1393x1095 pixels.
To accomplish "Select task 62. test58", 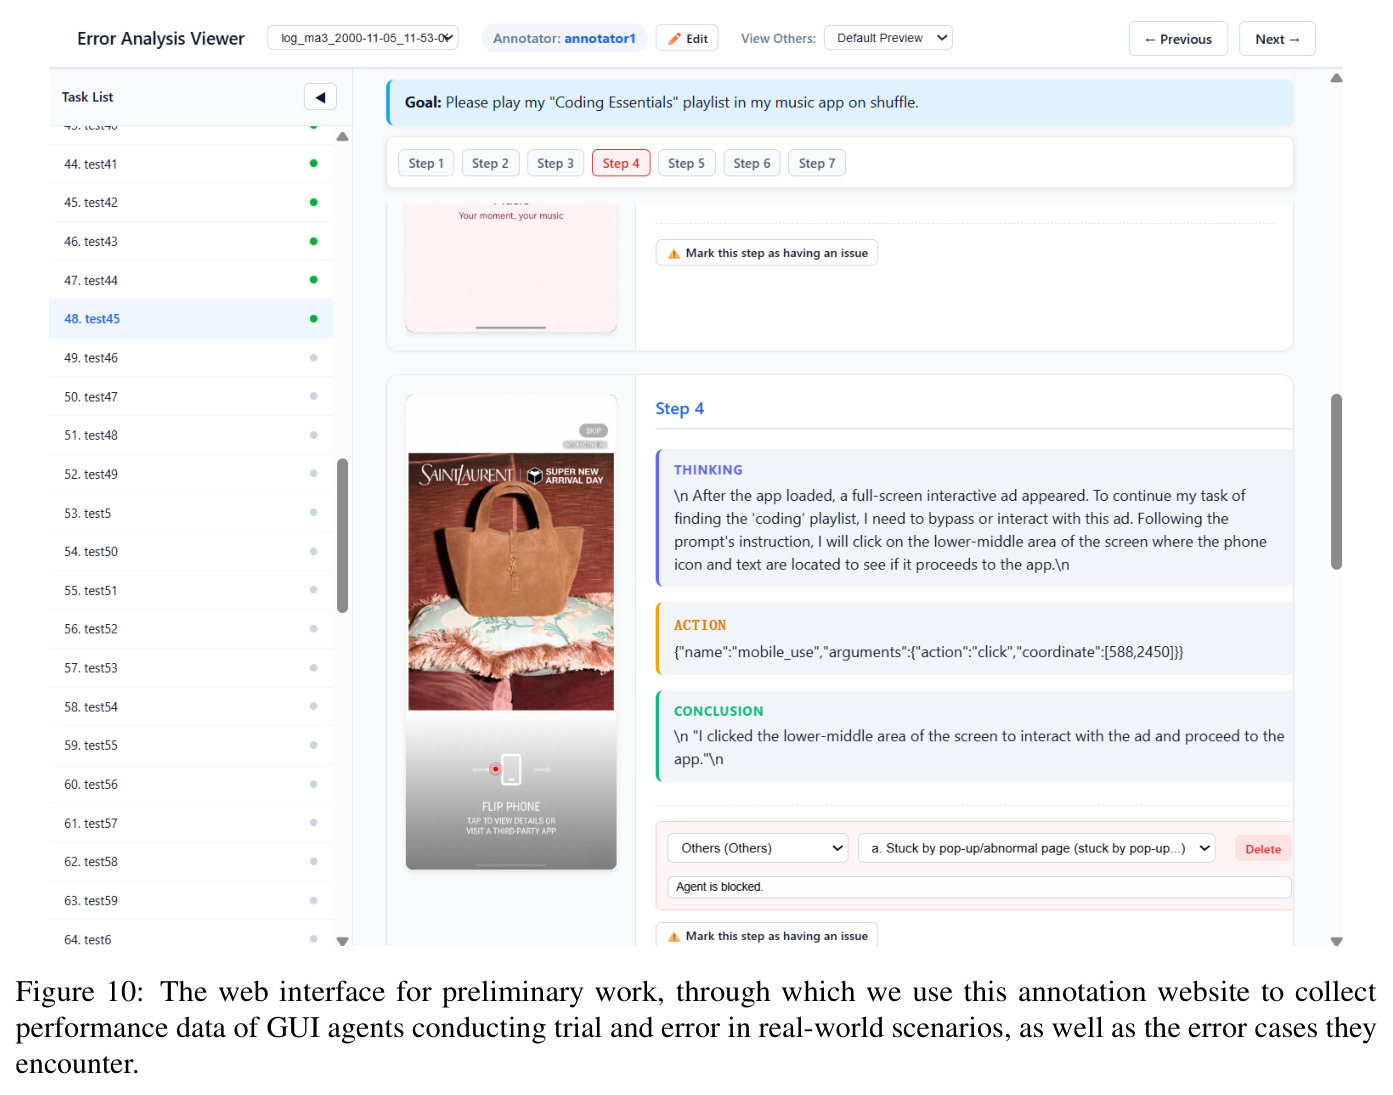I will pos(191,861).
